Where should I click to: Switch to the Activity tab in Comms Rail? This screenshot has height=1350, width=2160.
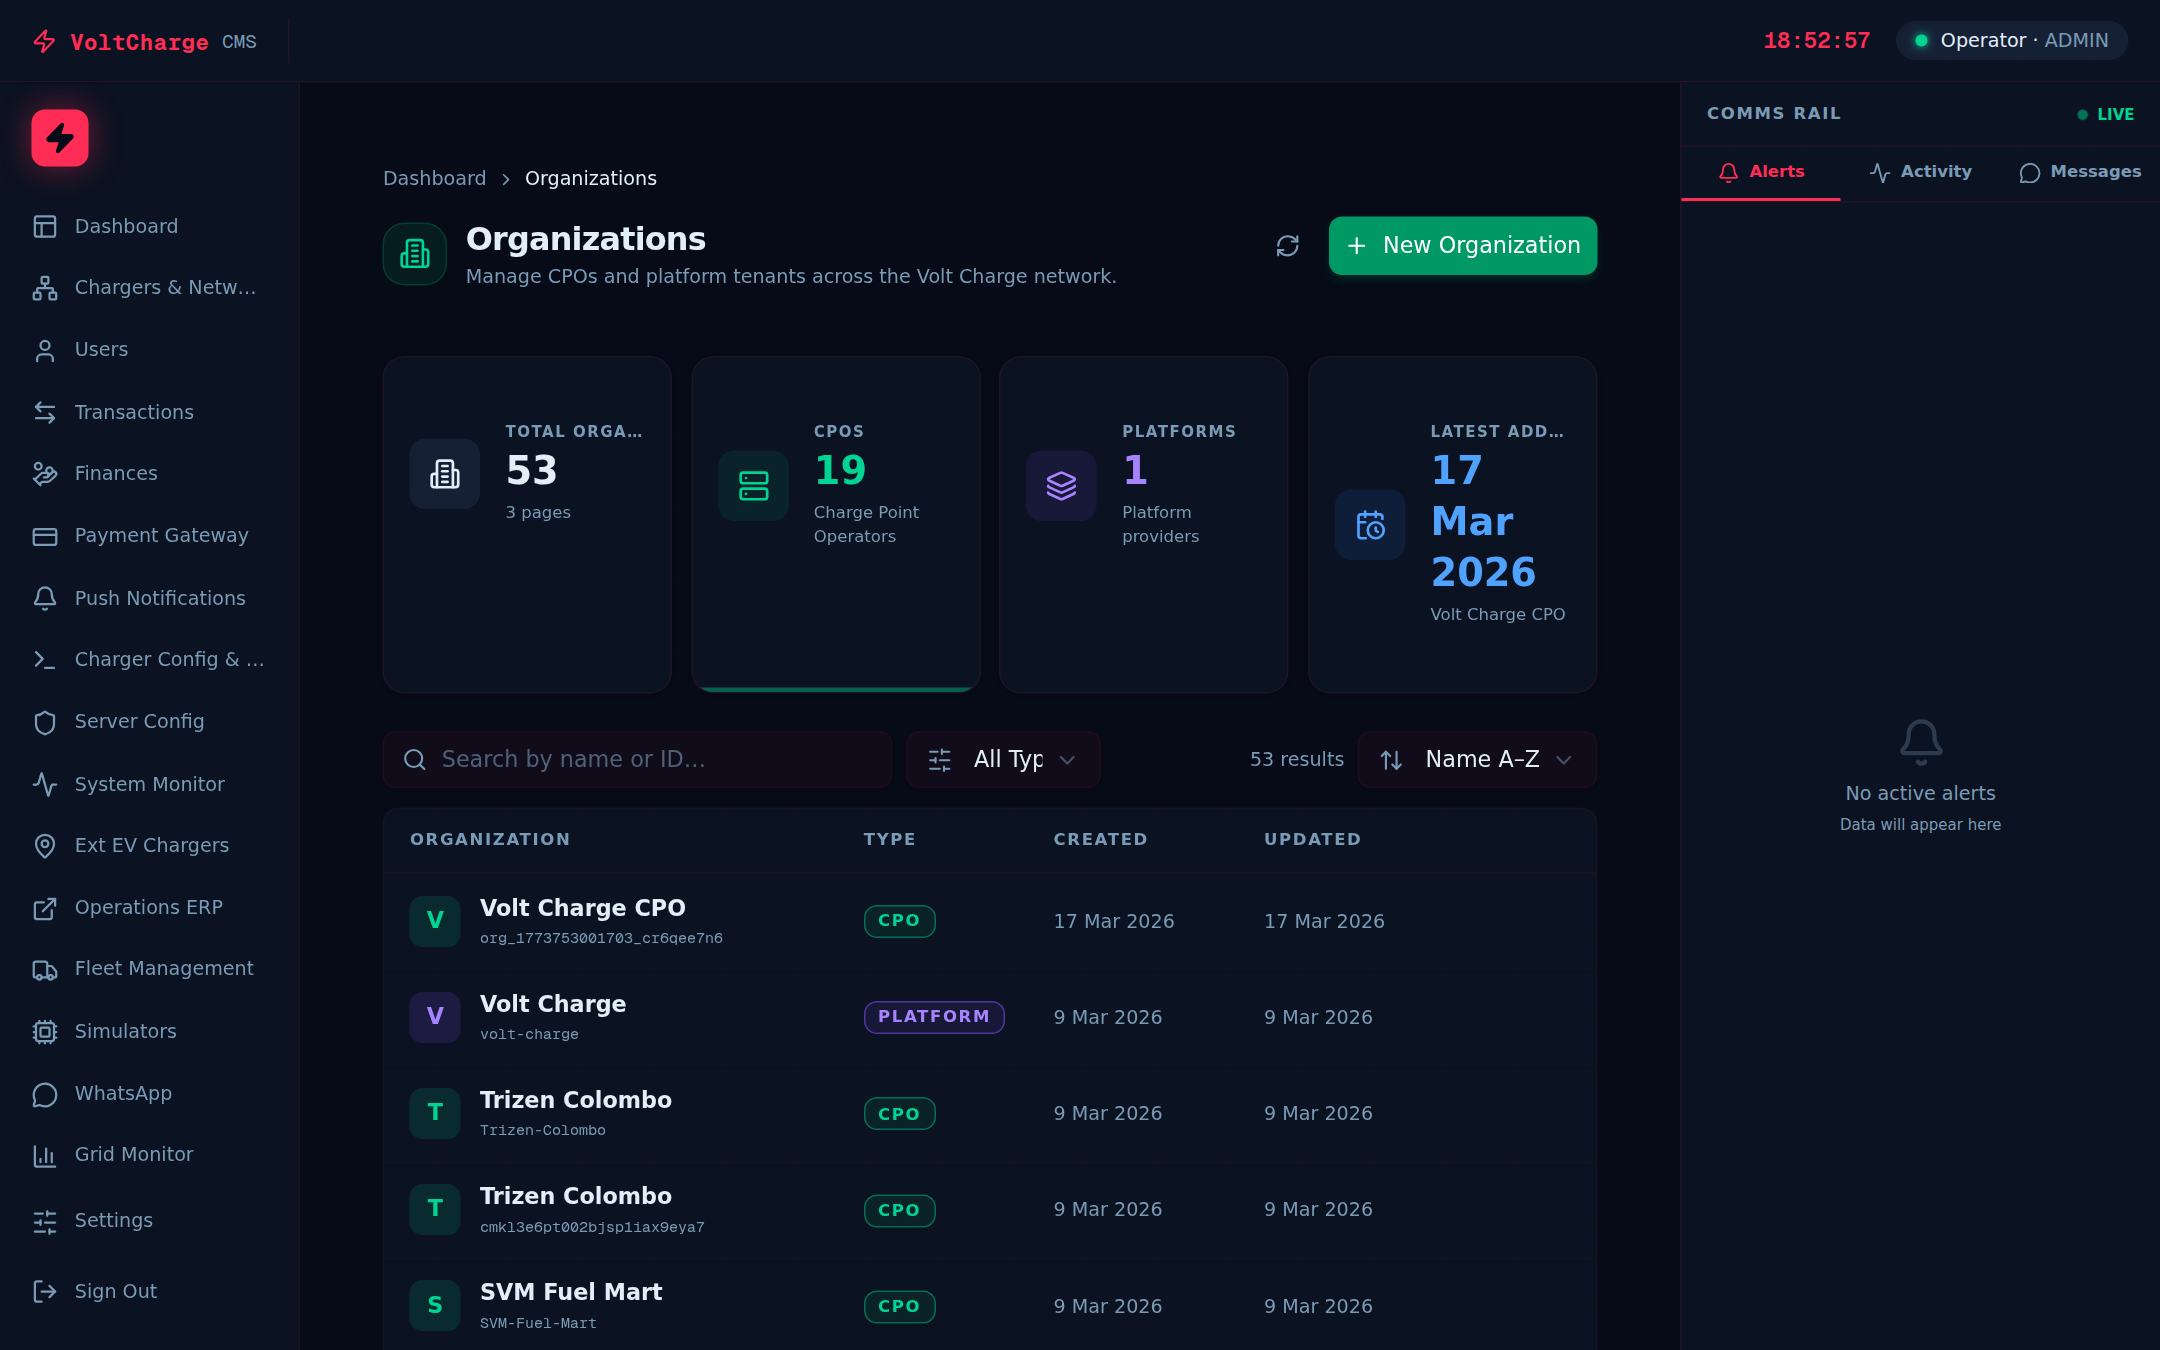(x=1920, y=171)
